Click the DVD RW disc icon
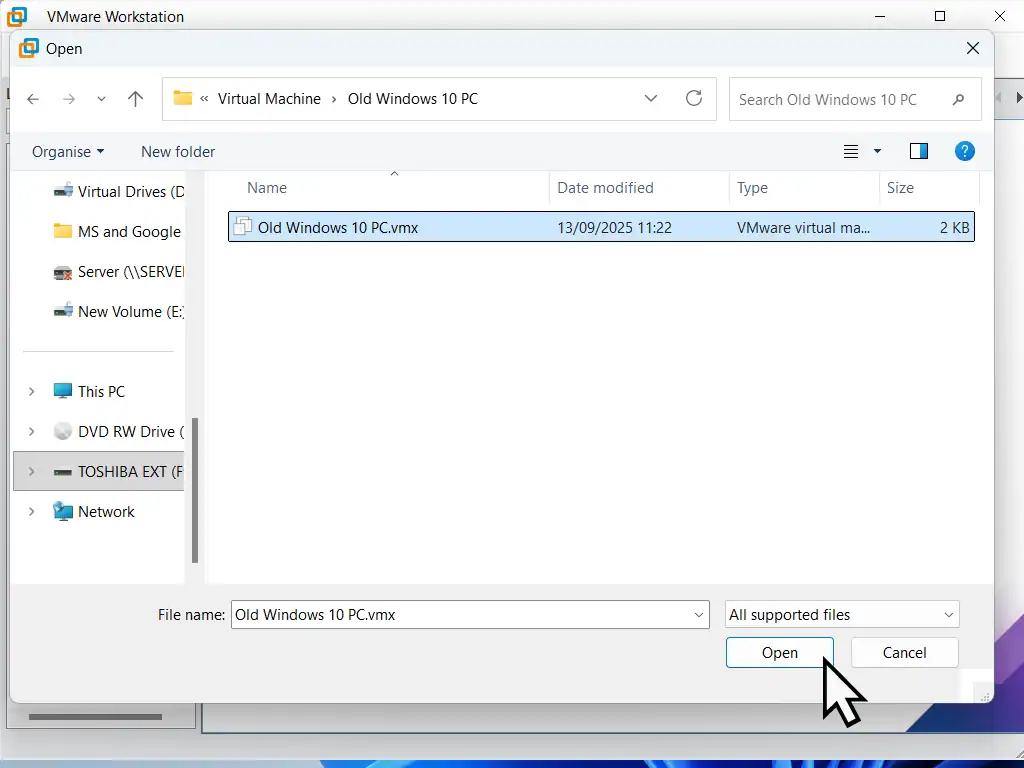 coord(63,432)
